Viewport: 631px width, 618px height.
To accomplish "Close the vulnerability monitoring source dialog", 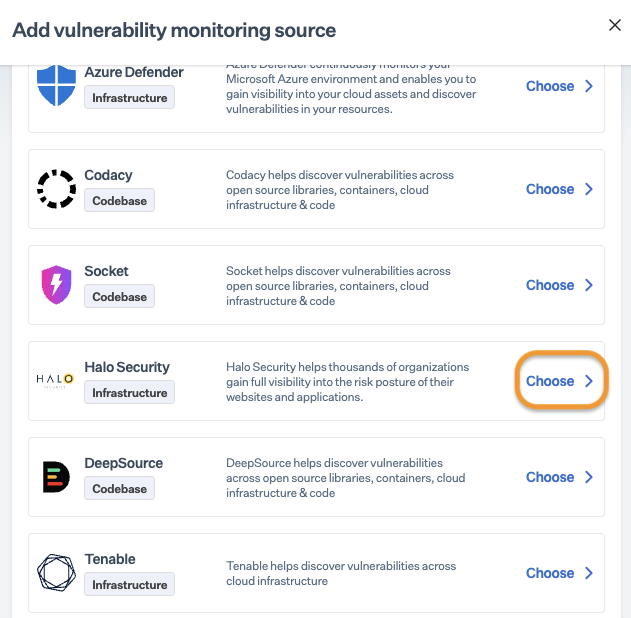I will pyautogui.click(x=615, y=26).
